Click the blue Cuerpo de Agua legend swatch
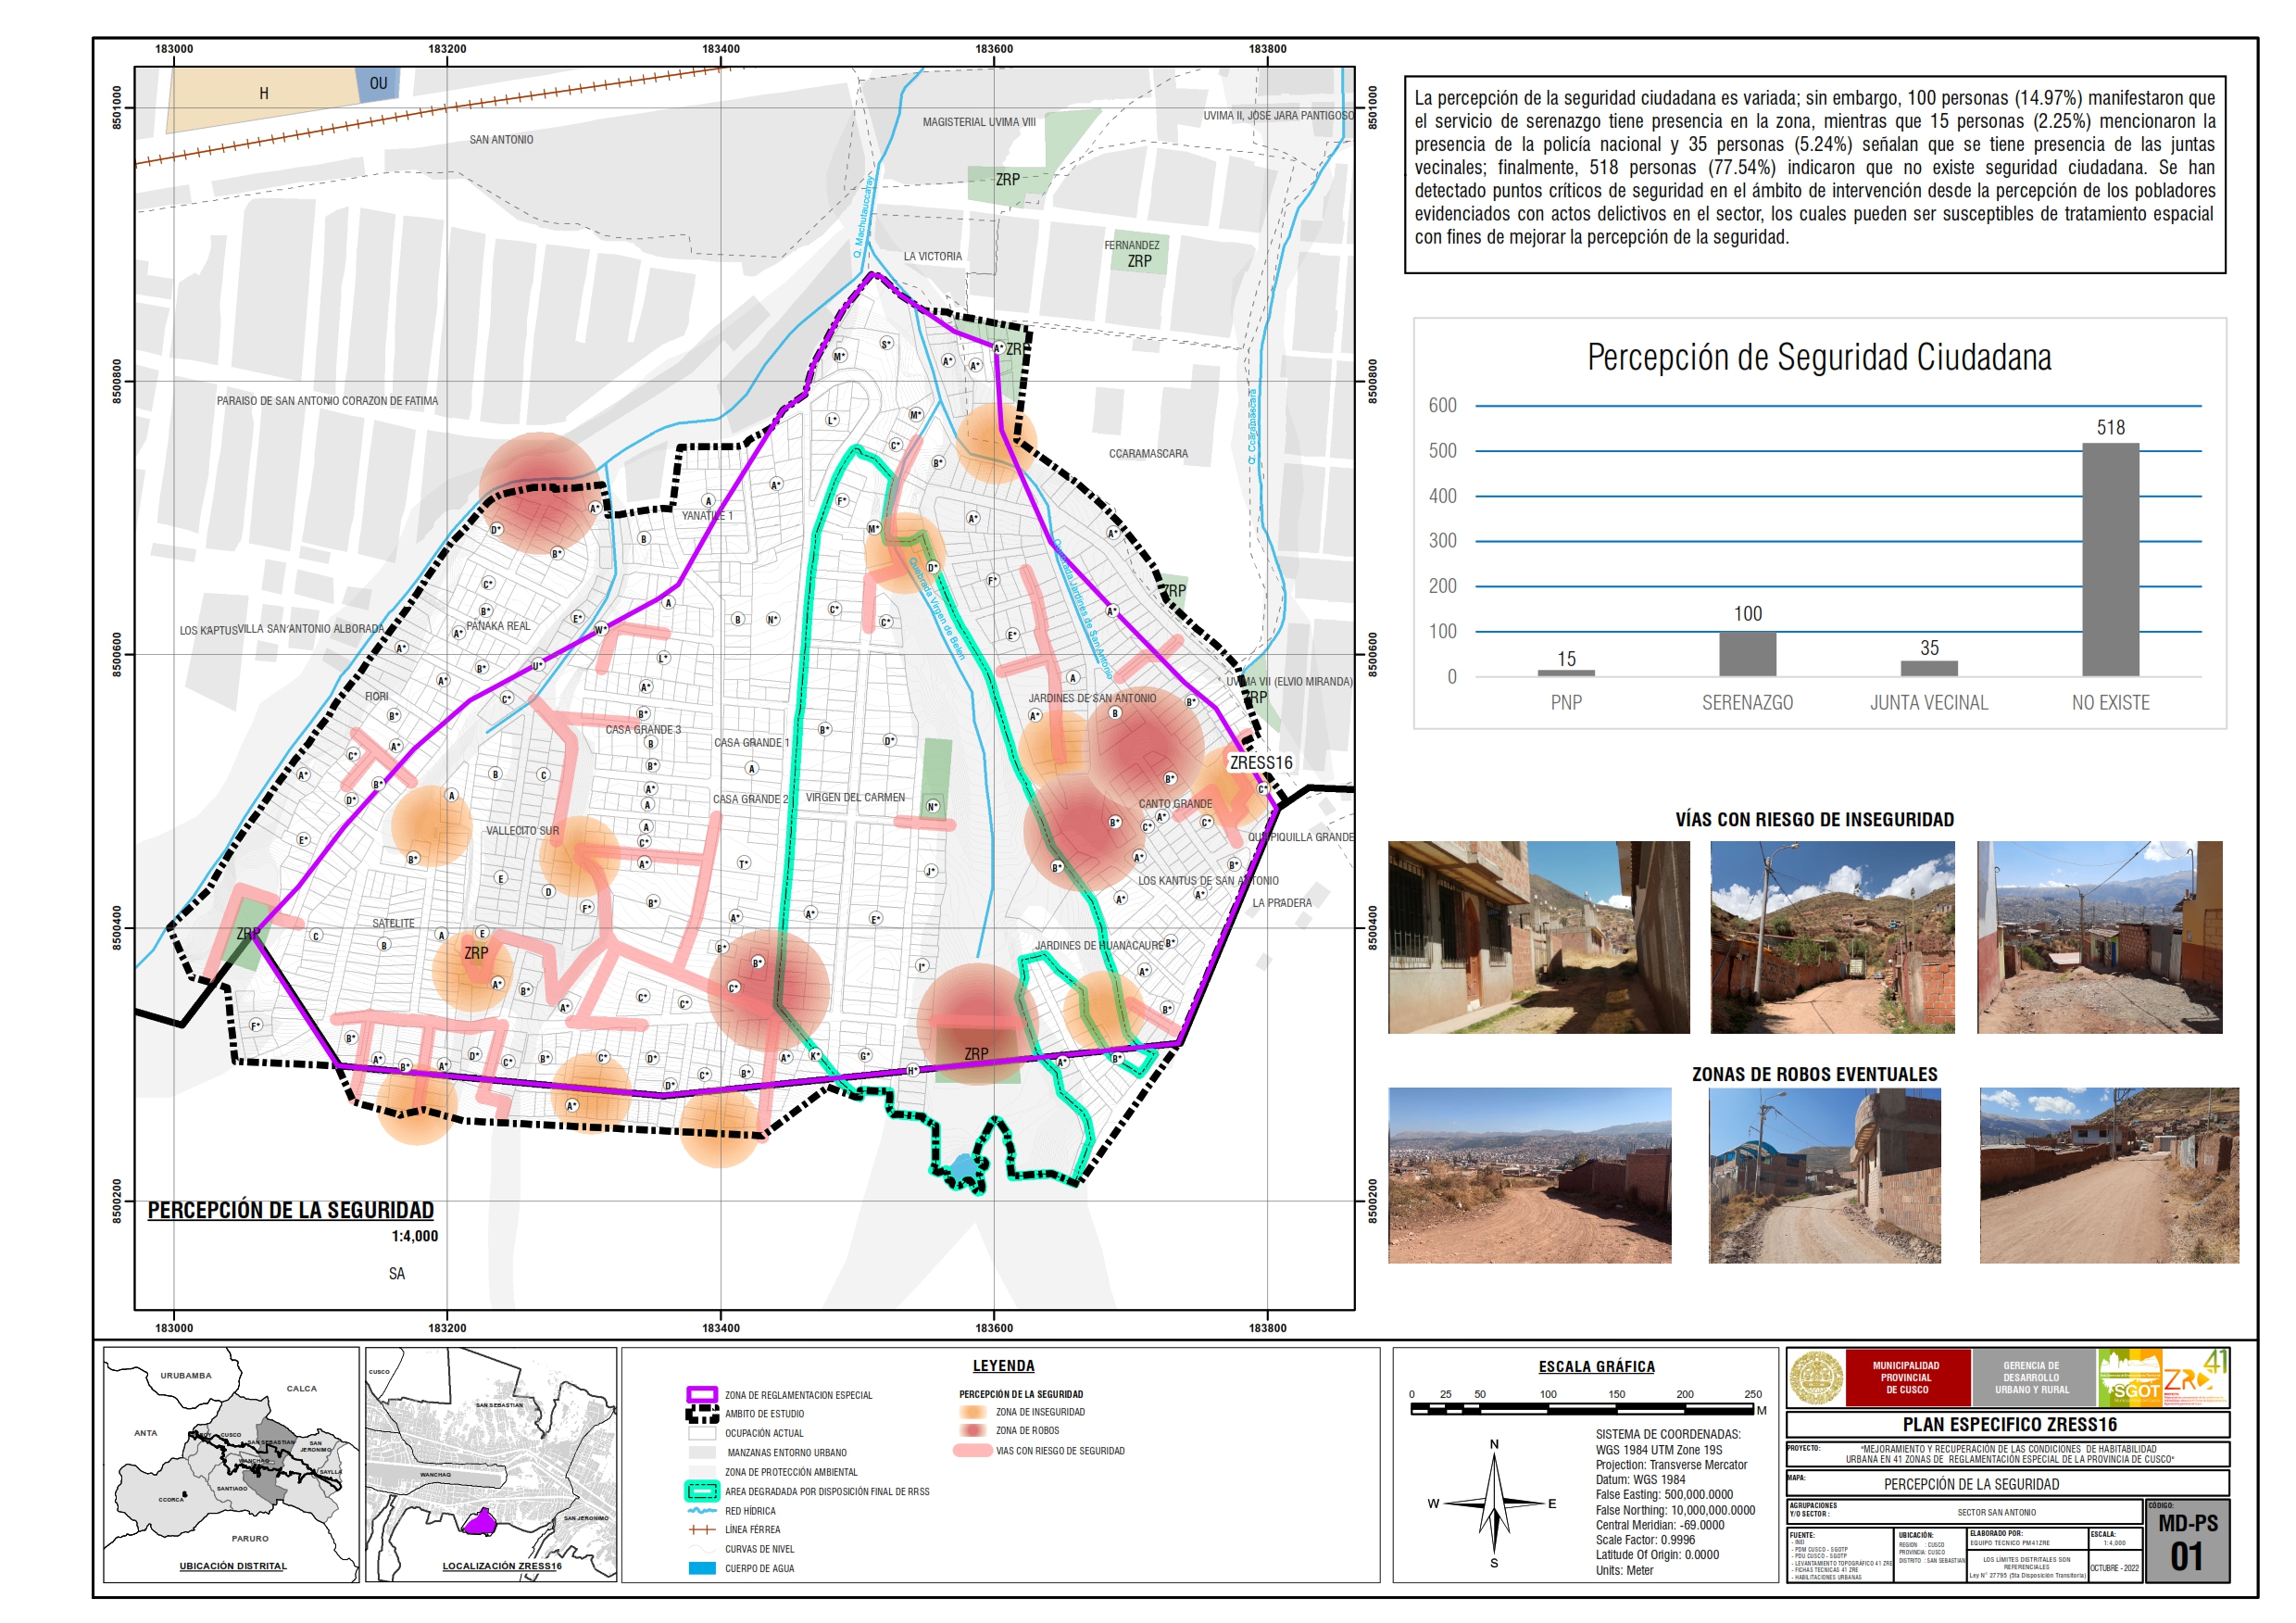The height and width of the screenshot is (1623, 2296). pos(702,1568)
